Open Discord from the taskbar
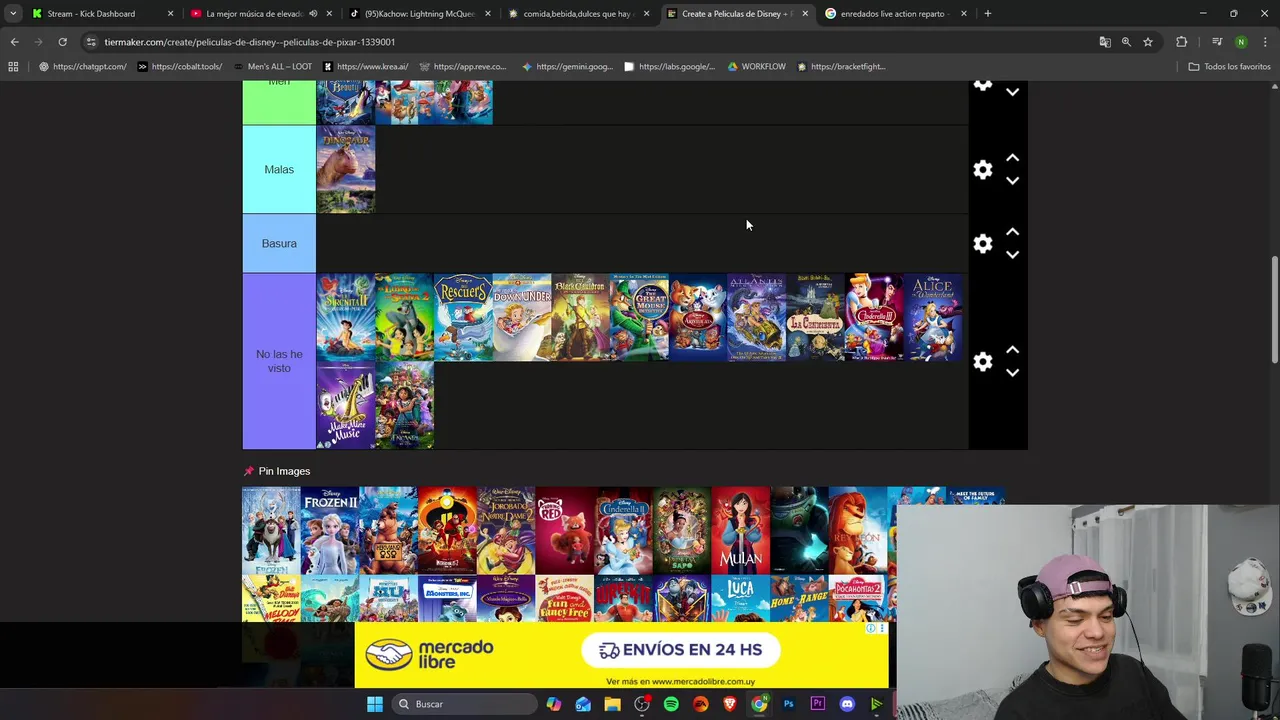 pyautogui.click(x=847, y=704)
